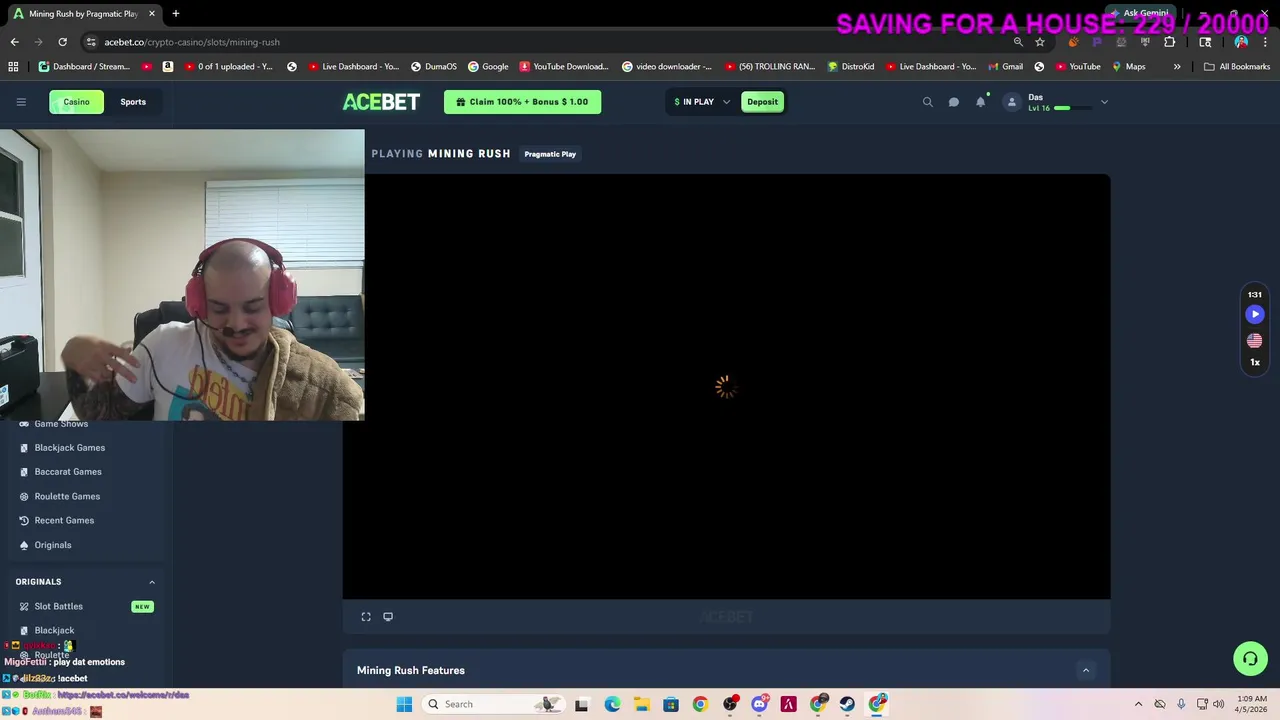
Task: Open the Dashboard / Stream bookmark
Action: coord(84,67)
